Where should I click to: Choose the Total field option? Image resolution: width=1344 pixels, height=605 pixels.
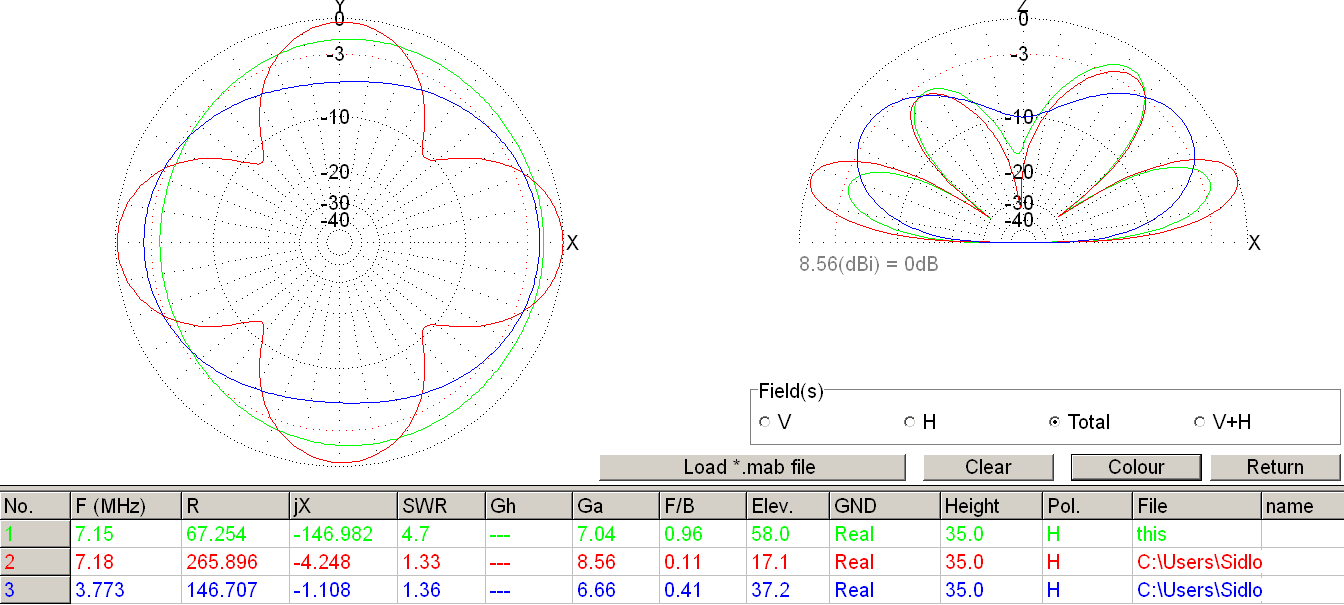pyautogui.click(x=1054, y=422)
